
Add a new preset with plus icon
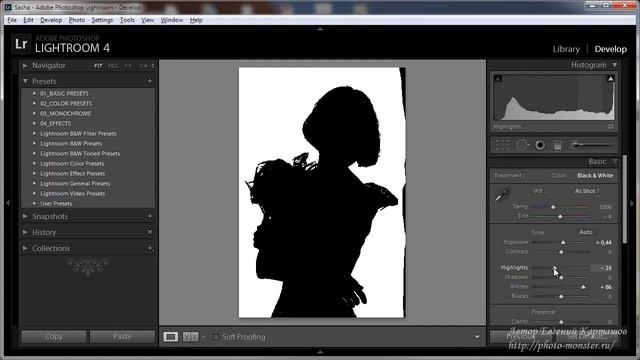(150, 81)
